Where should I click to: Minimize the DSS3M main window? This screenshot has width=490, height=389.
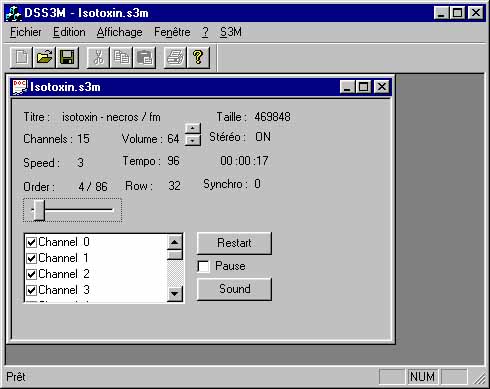pyautogui.click(x=441, y=13)
